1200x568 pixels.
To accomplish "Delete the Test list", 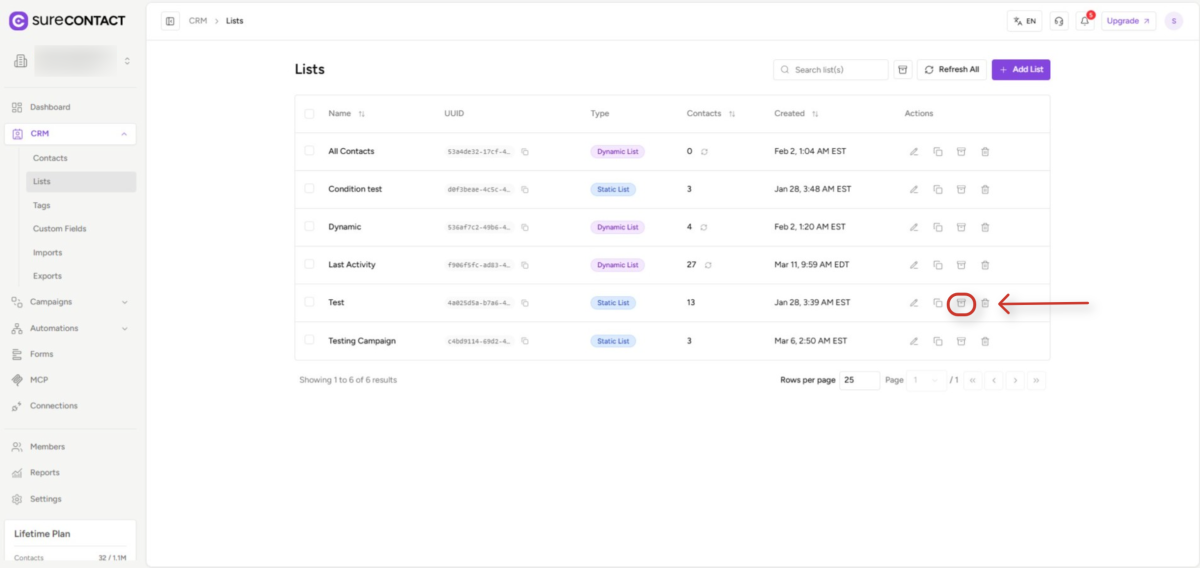I will pyautogui.click(x=985, y=303).
